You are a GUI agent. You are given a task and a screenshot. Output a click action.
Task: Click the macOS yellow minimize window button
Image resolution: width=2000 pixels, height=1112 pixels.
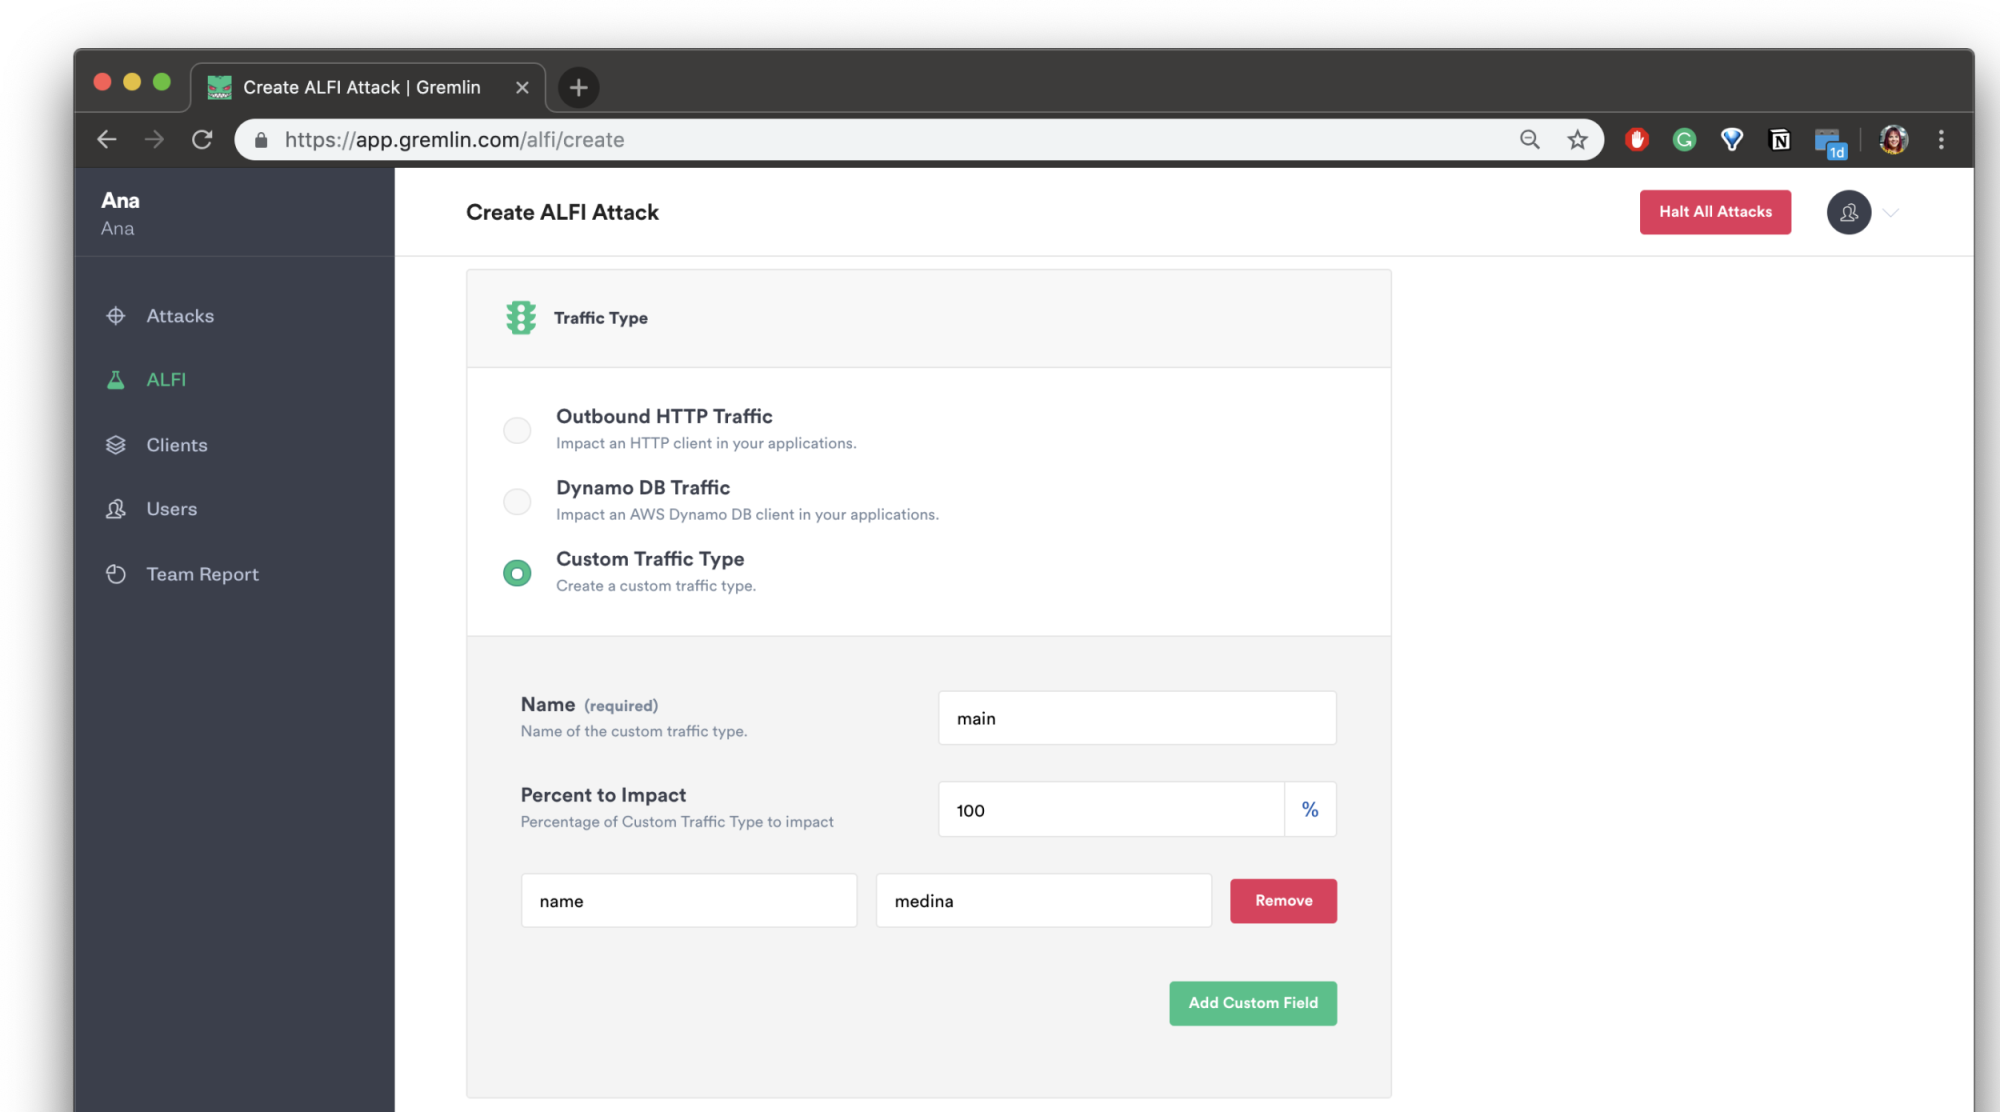pos(132,82)
